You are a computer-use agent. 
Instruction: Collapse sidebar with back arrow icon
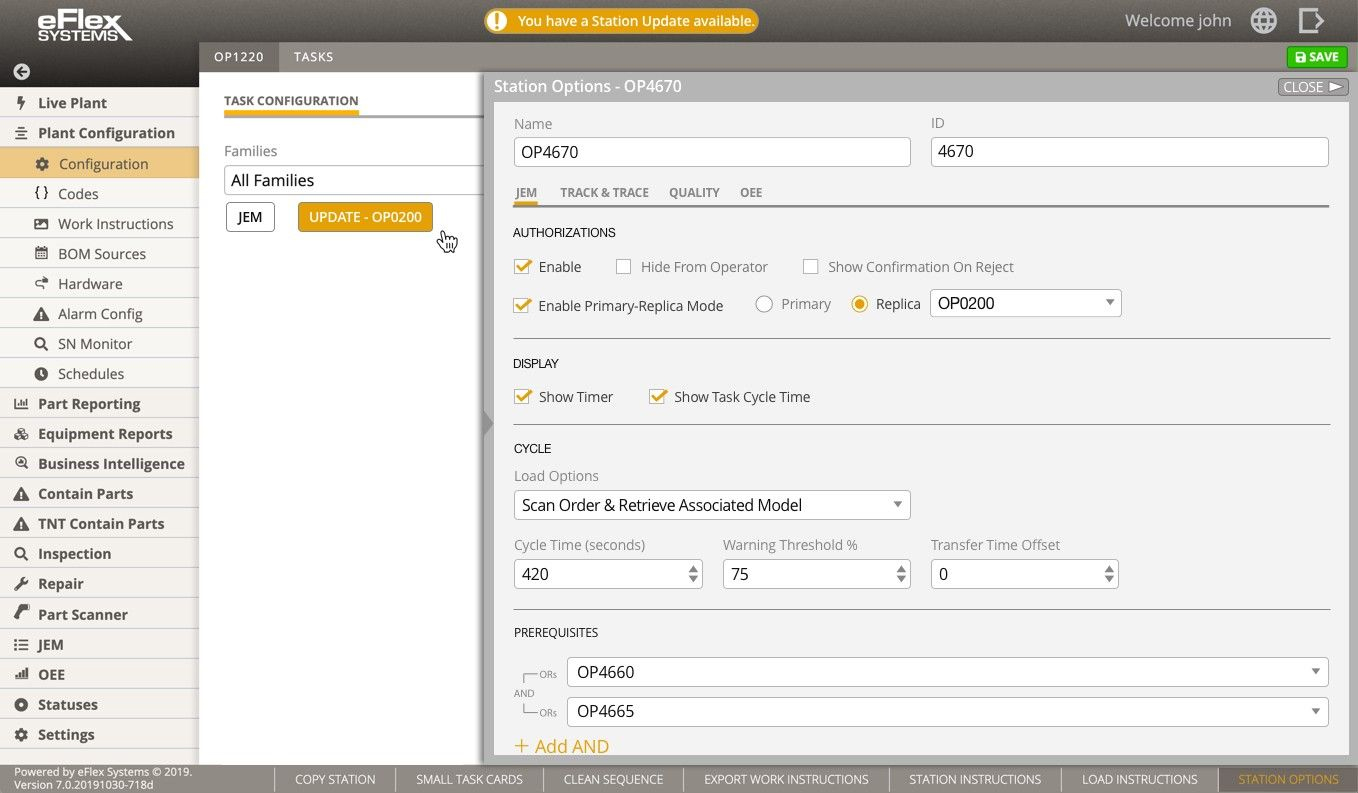21,72
